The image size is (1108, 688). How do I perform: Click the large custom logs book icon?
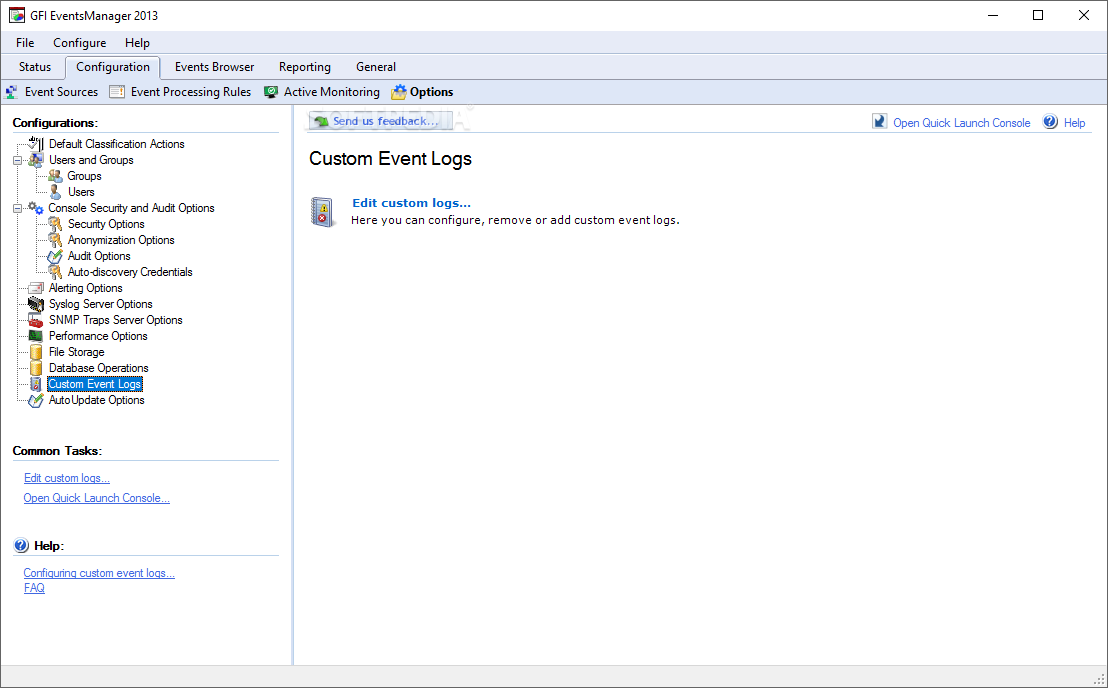tap(322, 212)
